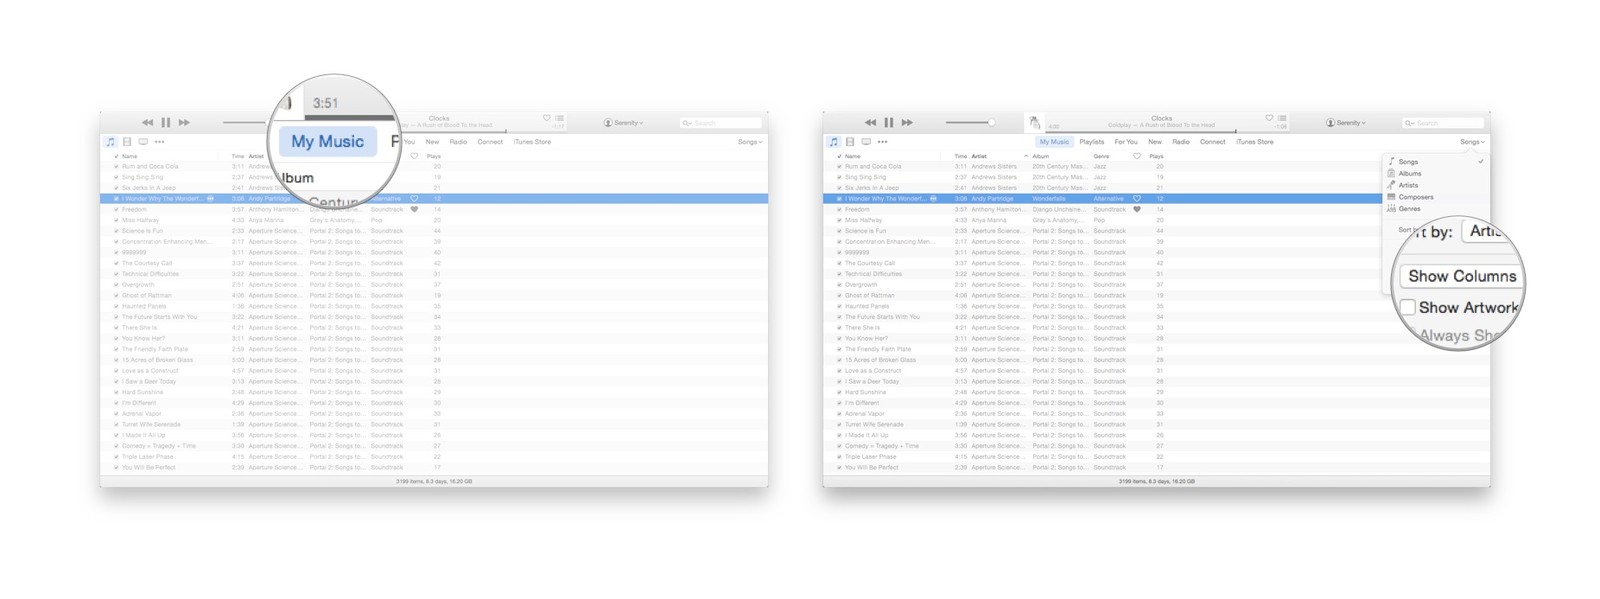This screenshot has height=599, width=1600.
Task: Open Songs view dropdown, left window
Action: click(x=750, y=142)
